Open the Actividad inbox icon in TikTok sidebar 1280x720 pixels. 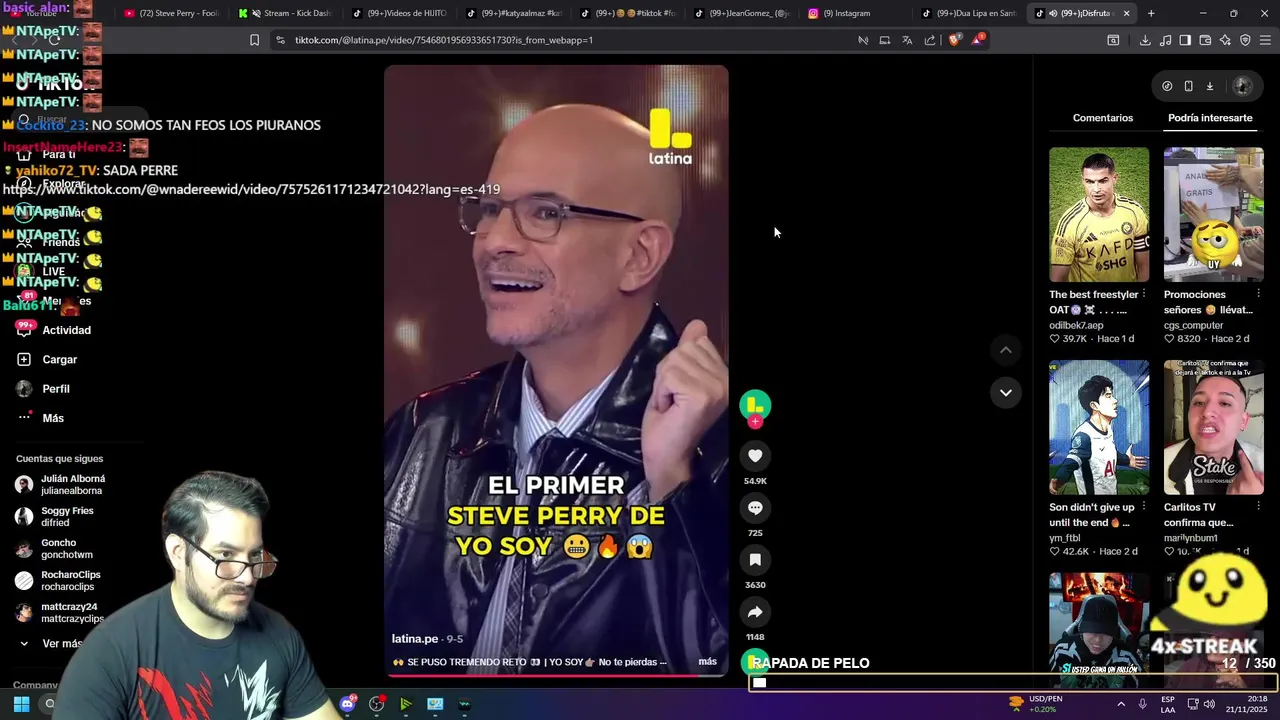(24, 330)
